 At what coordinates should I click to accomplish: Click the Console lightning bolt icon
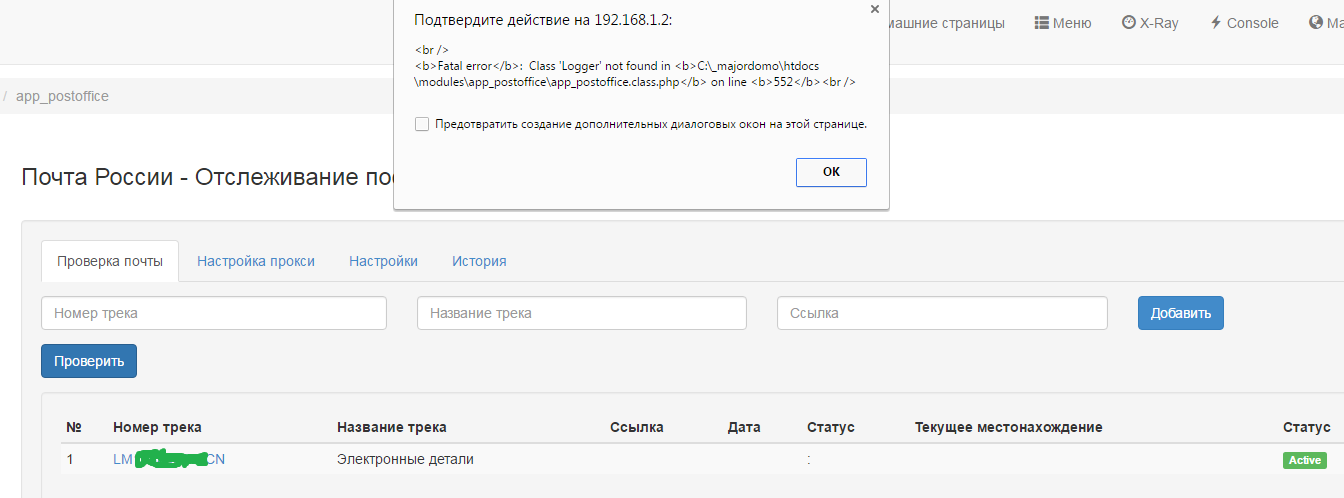coord(1216,23)
